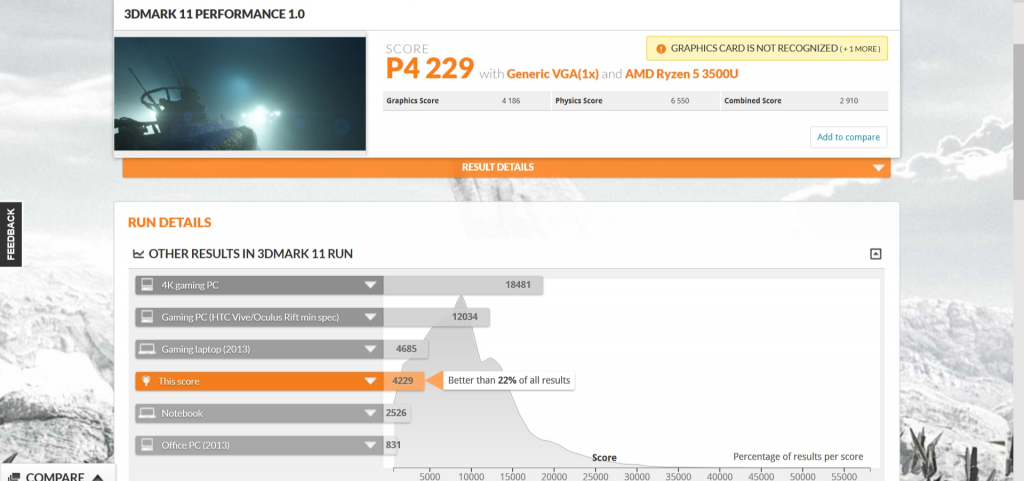Open the Generic VGA(1x) link
1024x481 pixels.
(552, 74)
